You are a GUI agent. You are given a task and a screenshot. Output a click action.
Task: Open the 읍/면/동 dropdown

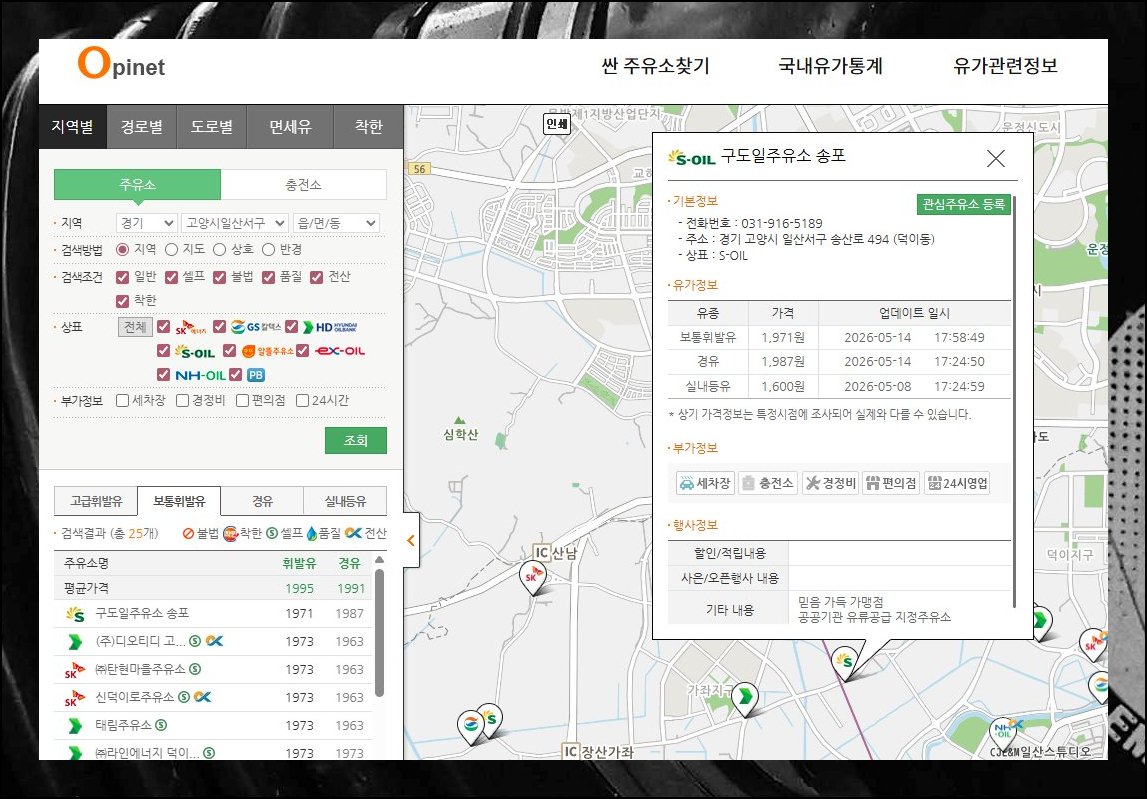(x=336, y=223)
